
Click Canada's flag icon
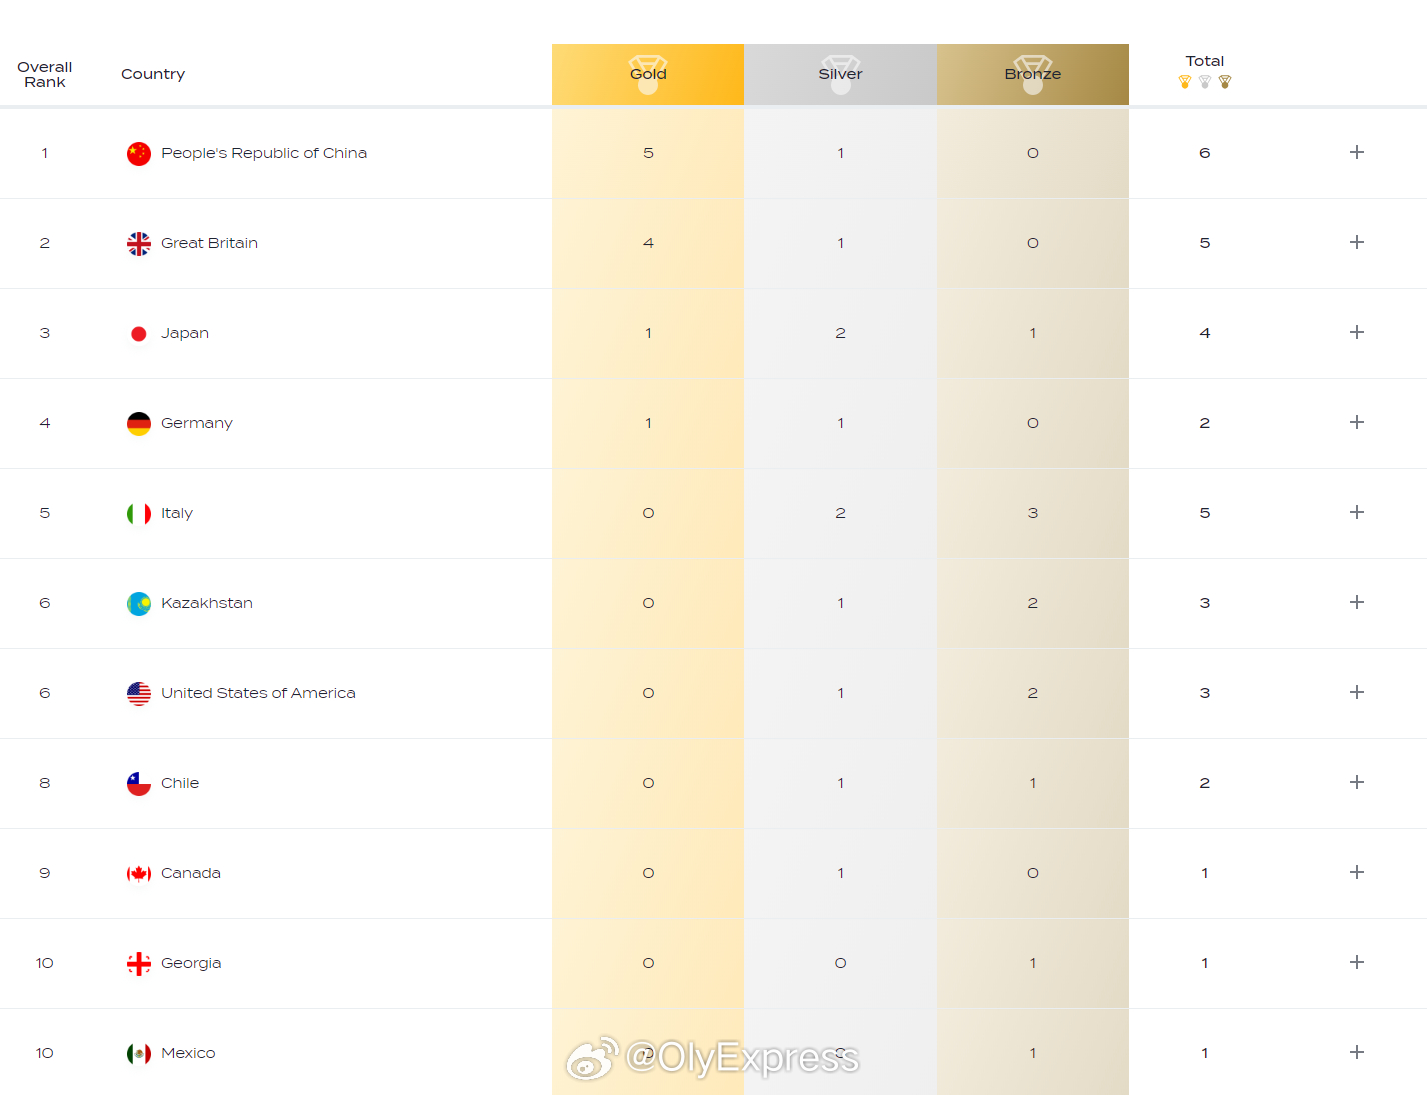(139, 873)
